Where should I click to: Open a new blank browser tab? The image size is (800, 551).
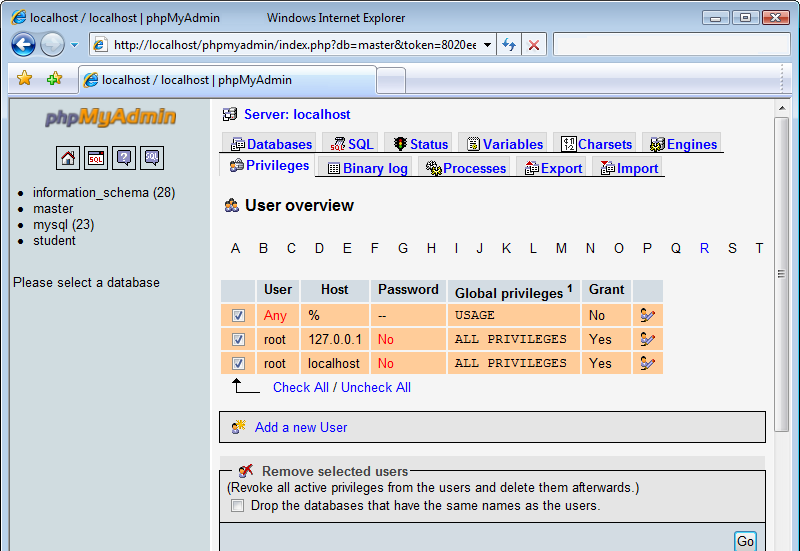pyautogui.click(x=391, y=81)
